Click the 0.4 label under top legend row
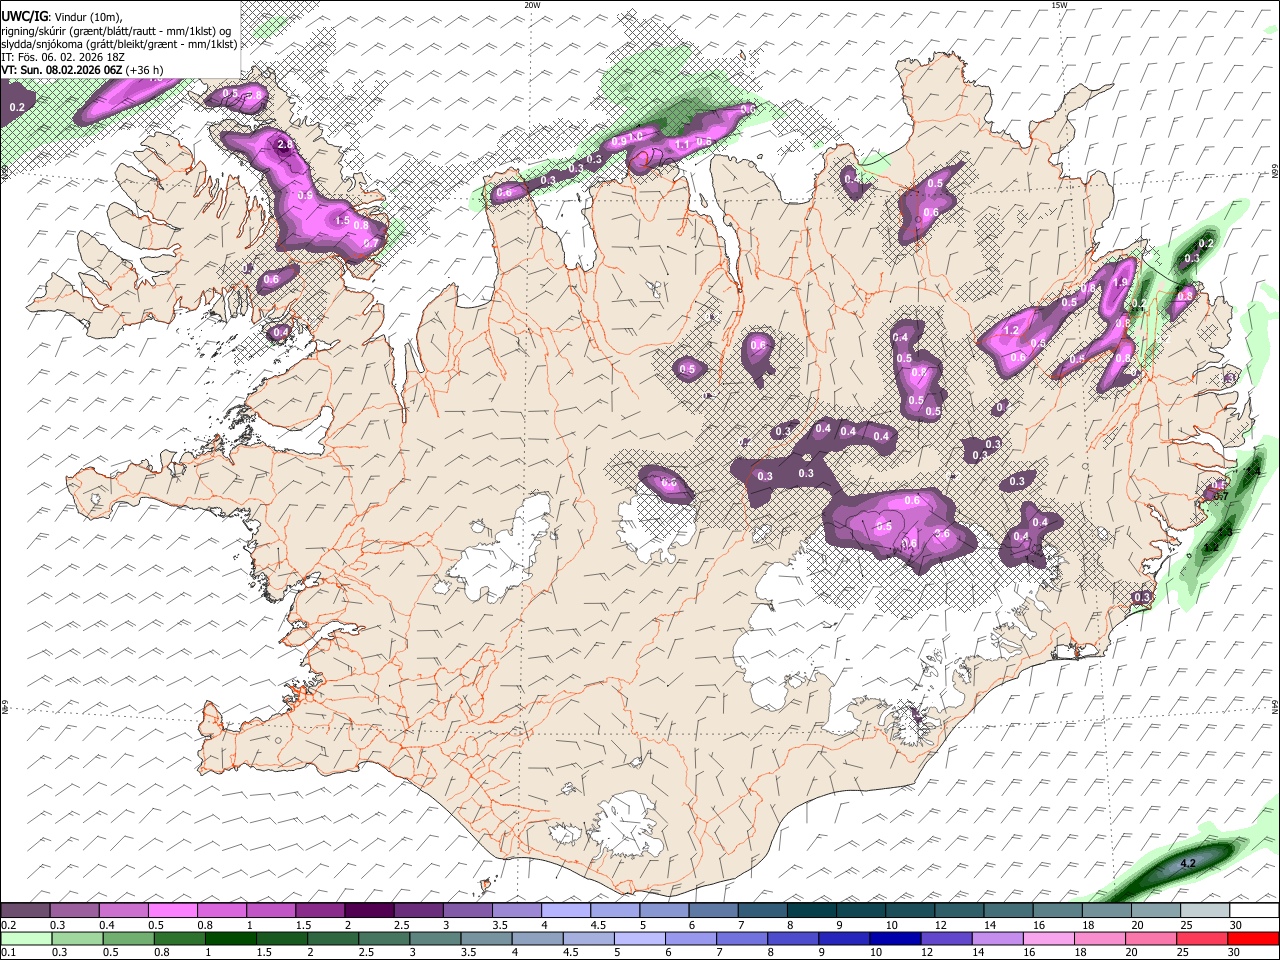Viewport: 1280px width, 960px height. click(107, 925)
